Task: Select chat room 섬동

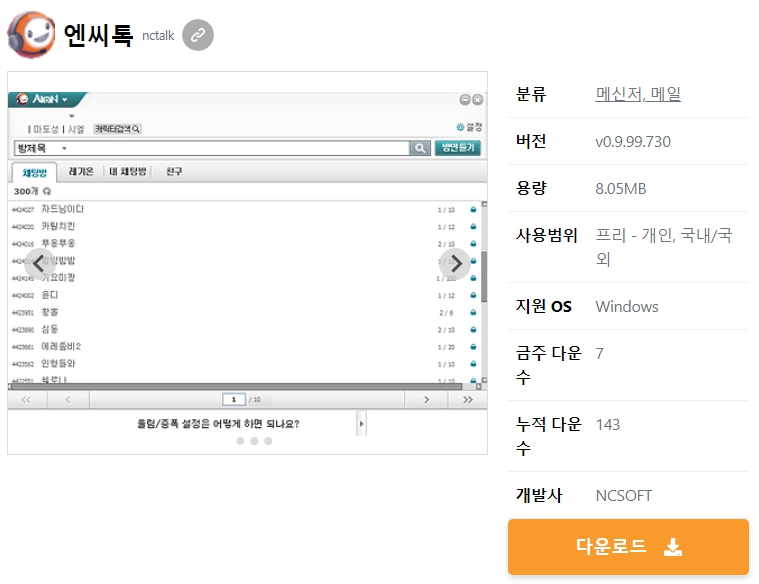Action: [x=50, y=329]
